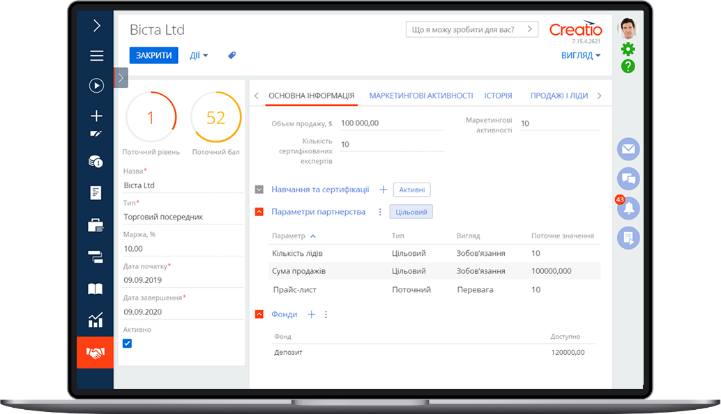The height and width of the screenshot is (414, 721).
Task: Click the Назва field with Віста Ltd
Action: (x=183, y=185)
